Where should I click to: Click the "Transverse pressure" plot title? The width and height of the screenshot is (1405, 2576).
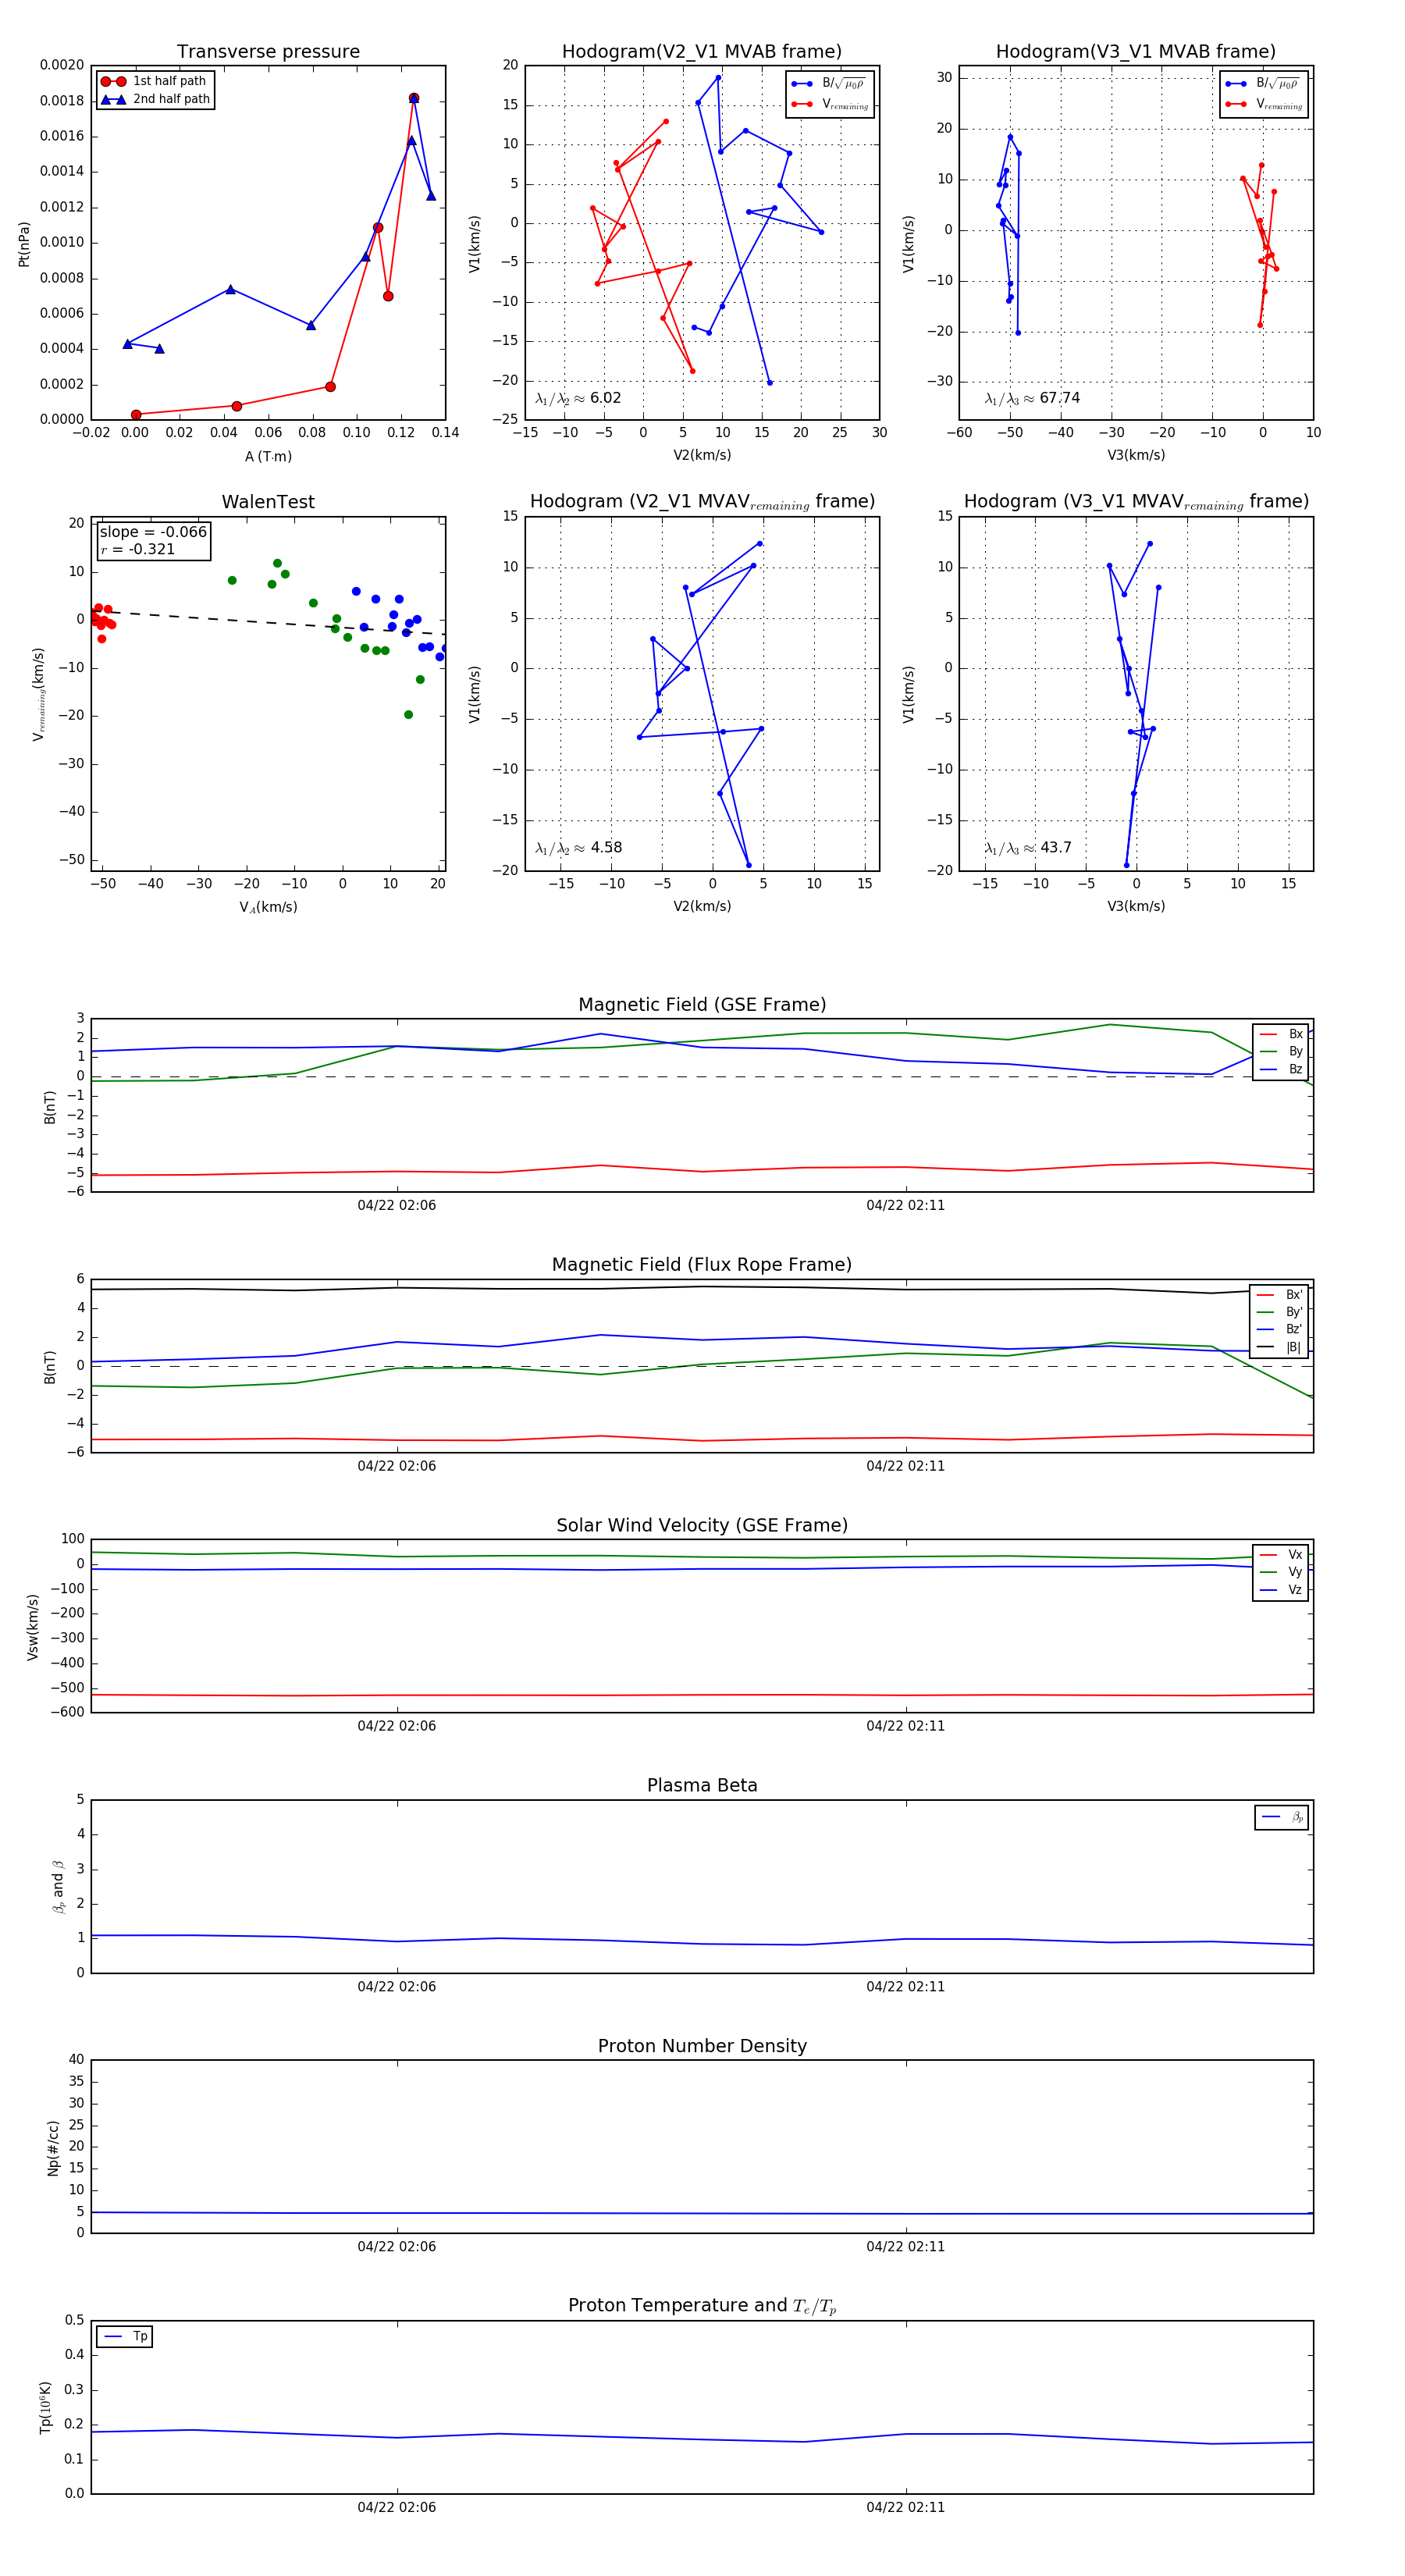click(x=268, y=52)
